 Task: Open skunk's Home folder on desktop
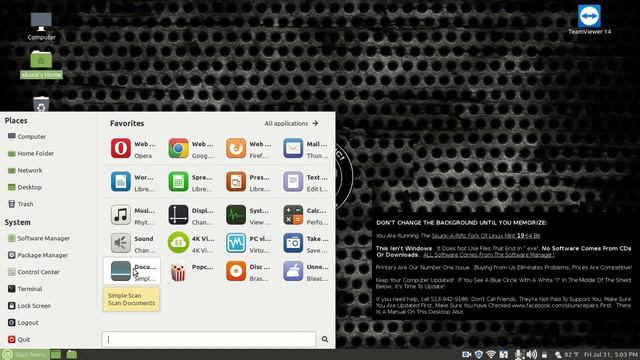pos(41,64)
